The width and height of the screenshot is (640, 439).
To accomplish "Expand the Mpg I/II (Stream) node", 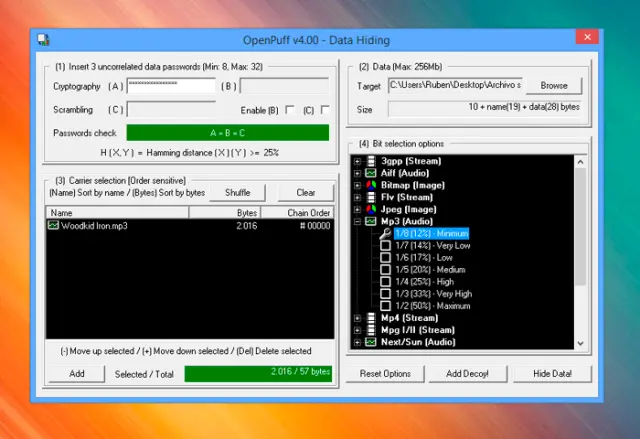I will (x=357, y=330).
